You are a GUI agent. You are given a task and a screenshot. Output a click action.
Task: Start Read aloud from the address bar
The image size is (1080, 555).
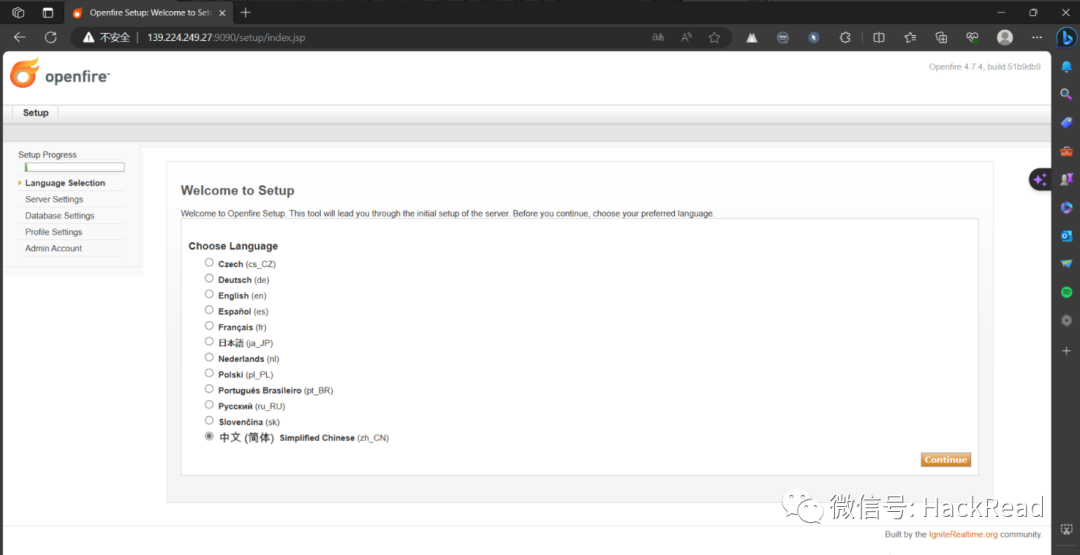pyautogui.click(x=686, y=37)
